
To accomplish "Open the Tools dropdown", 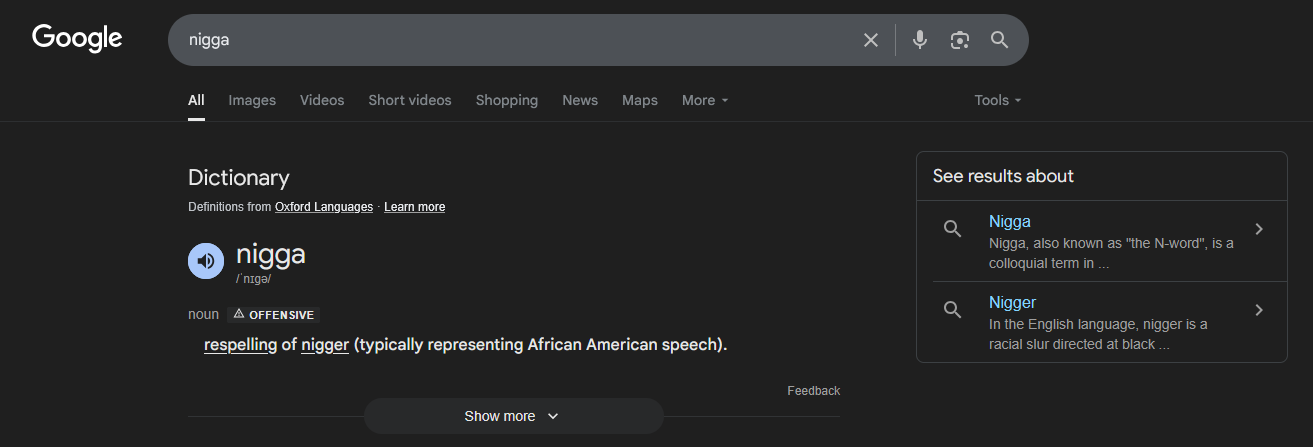I will click(998, 100).
